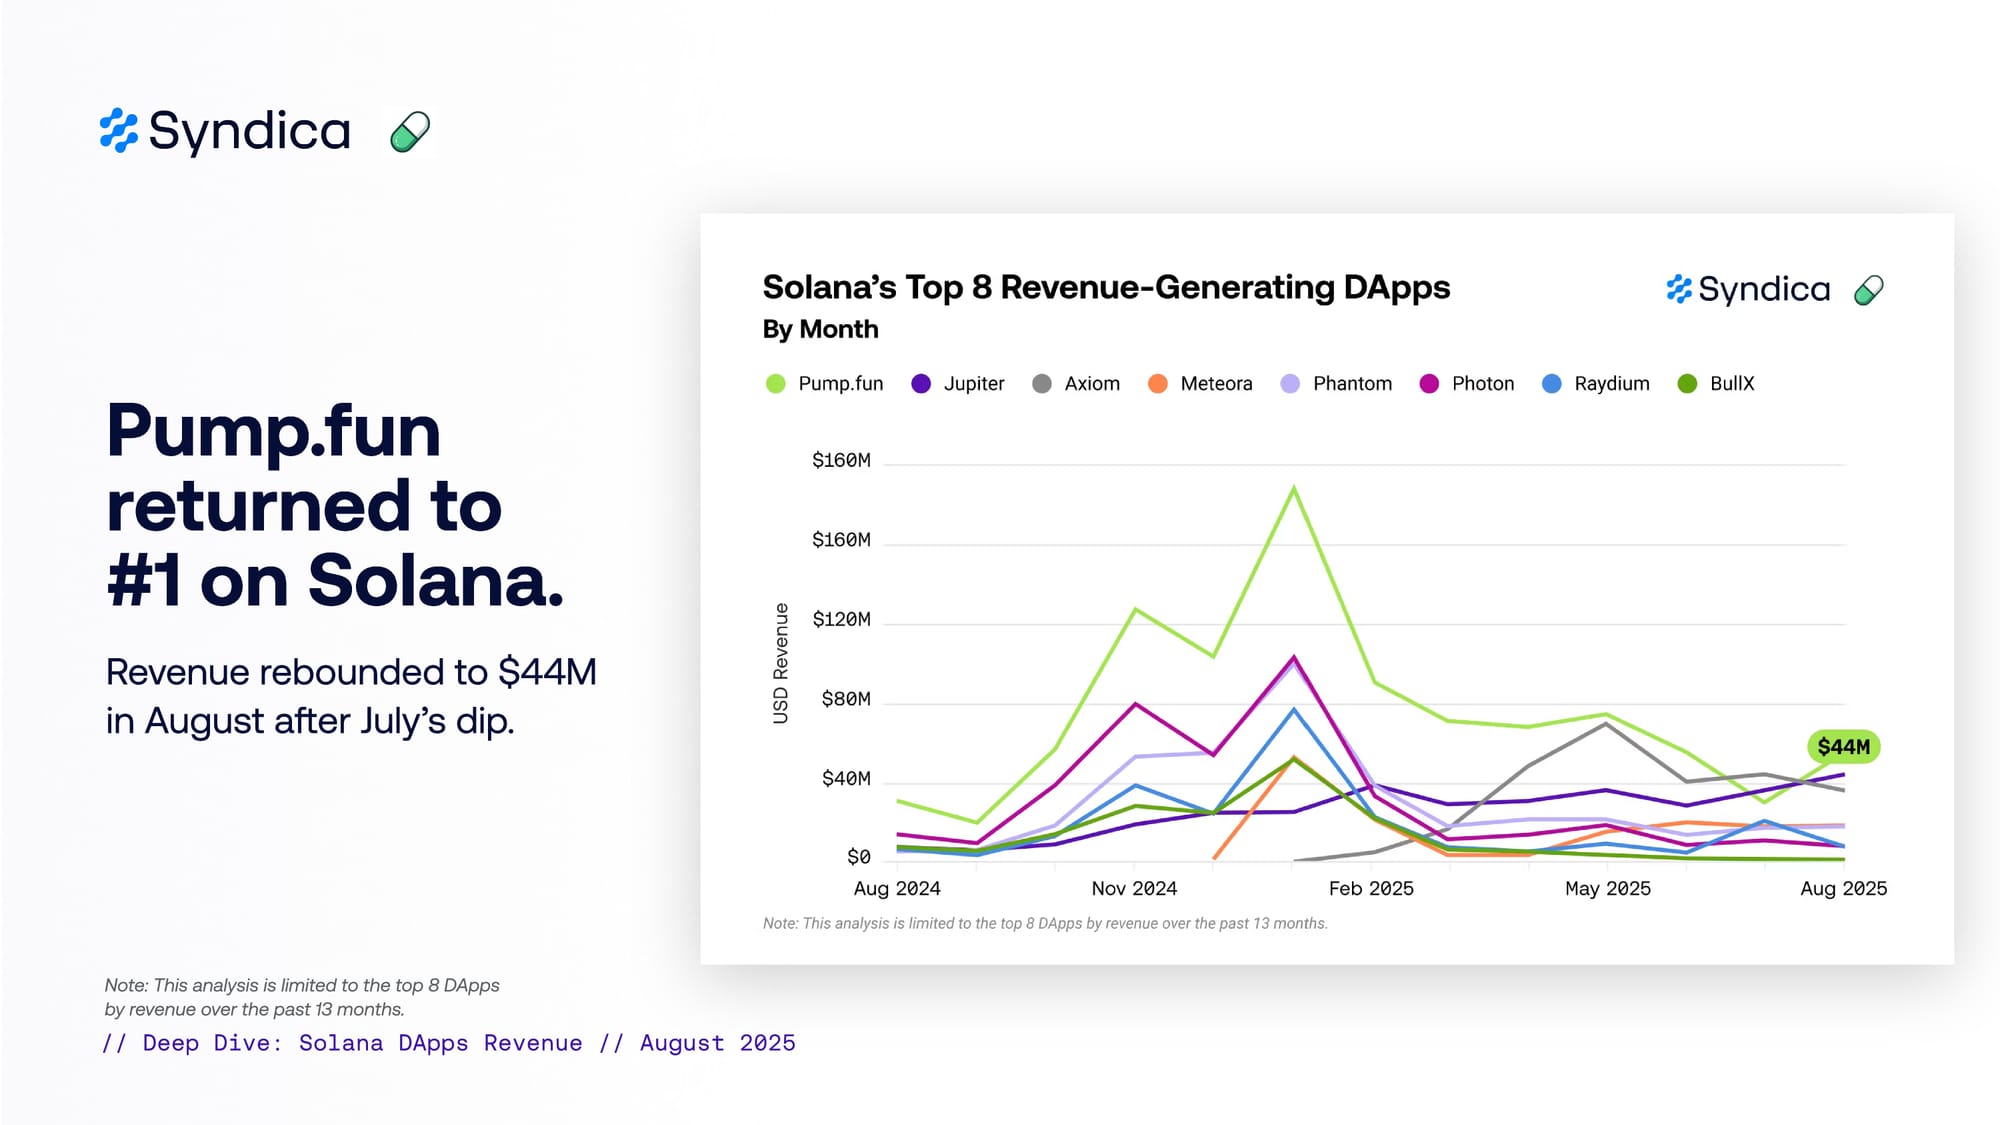Click the 'Nov 2024' x-axis label
This screenshot has width=2000, height=1125.
(x=1134, y=889)
